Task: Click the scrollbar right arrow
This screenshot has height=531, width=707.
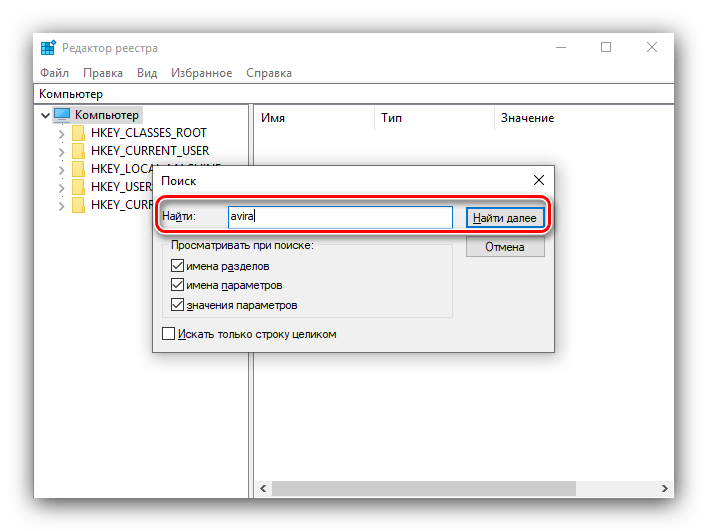Action: tap(665, 489)
